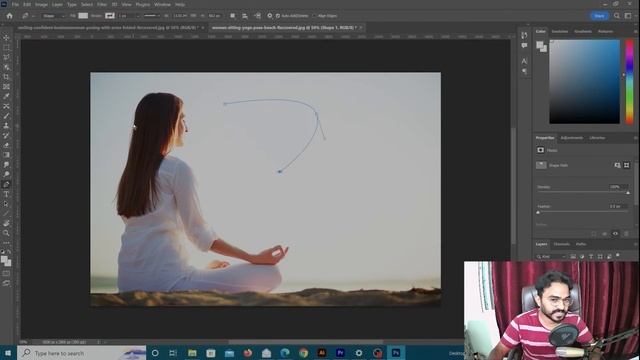This screenshot has height=360, width=640.
Task: Select the Clone Stamp tool
Action: pyautogui.click(x=6, y=126)
